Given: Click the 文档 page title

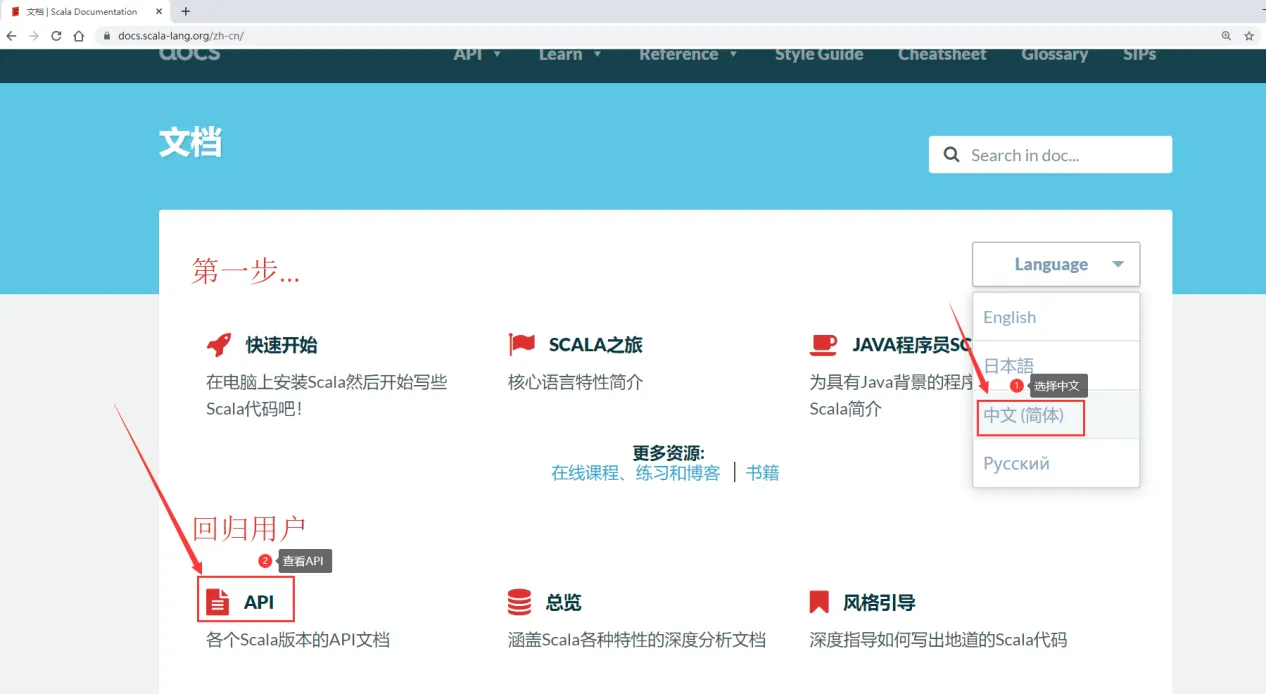Looking at the screenshot, I should point(190,143).
